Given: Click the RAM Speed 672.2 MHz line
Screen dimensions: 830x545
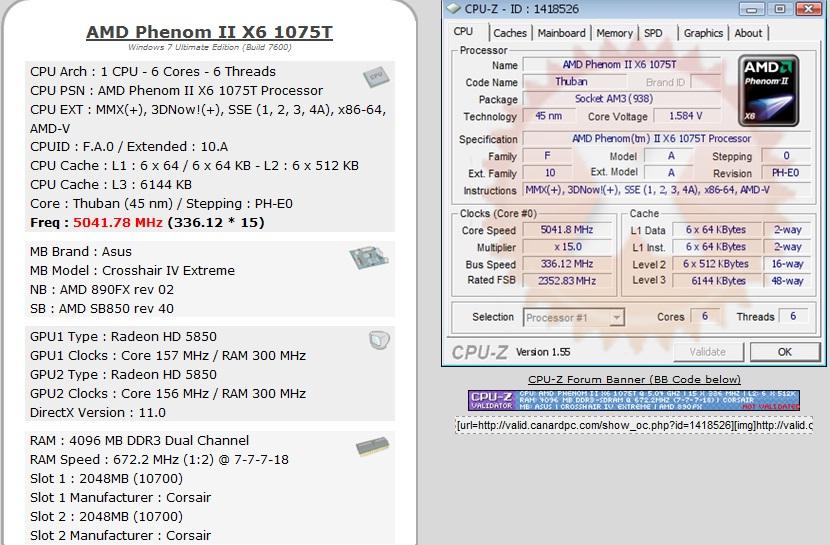Looking at the screenshot, I should click(159, 459).
